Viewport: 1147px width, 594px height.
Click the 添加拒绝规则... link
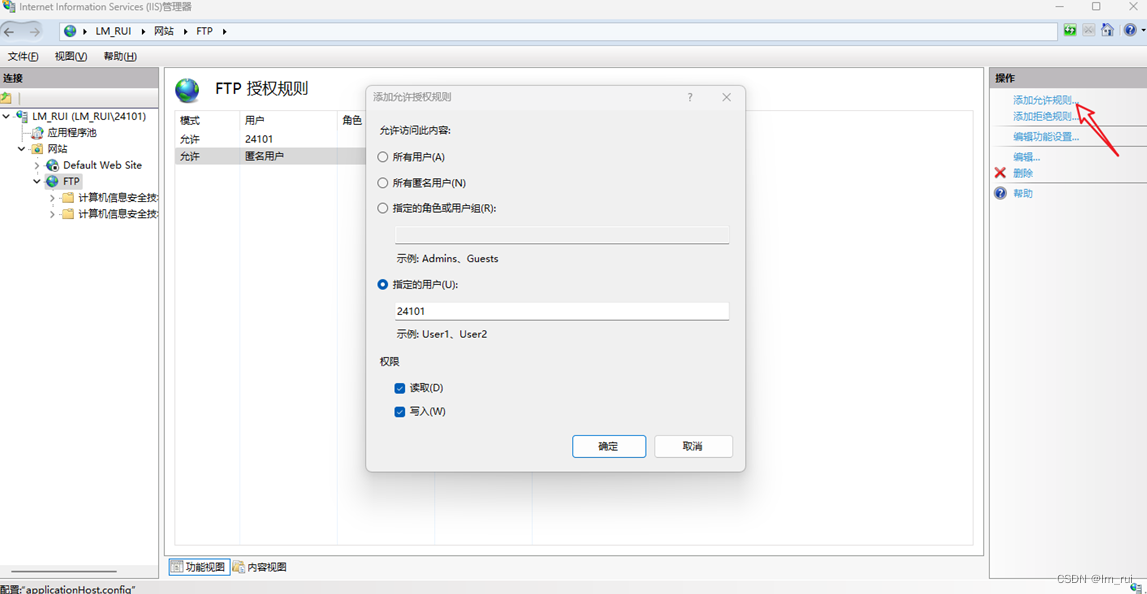pos(1046,116)
